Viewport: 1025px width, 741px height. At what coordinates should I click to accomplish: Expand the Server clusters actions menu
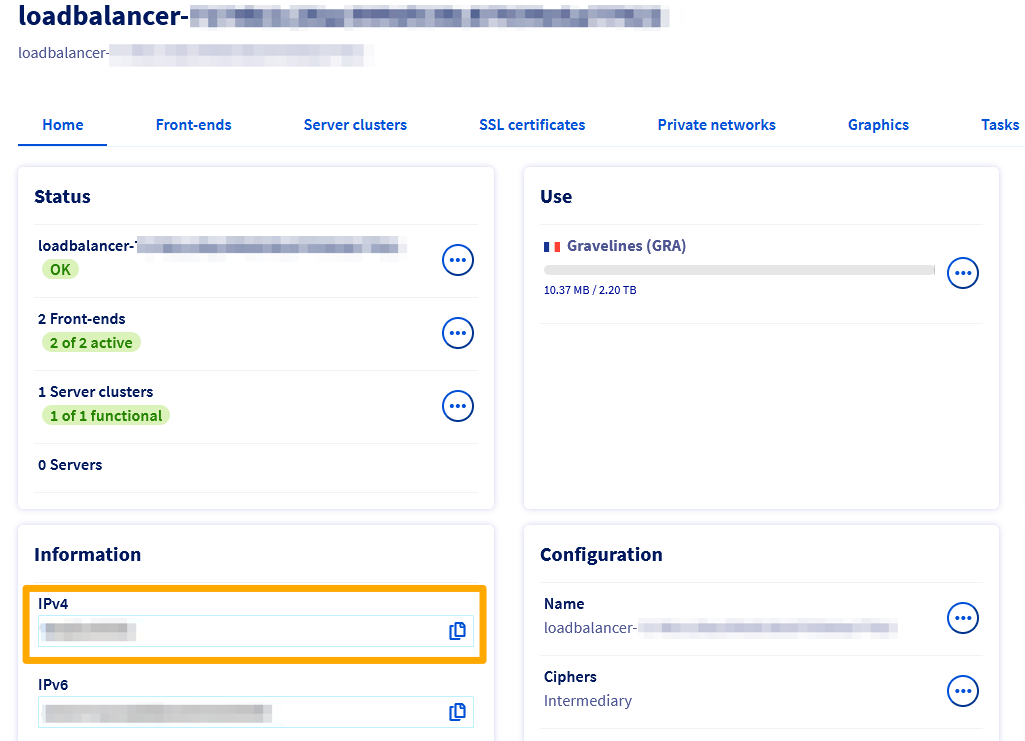coord(458,406)
